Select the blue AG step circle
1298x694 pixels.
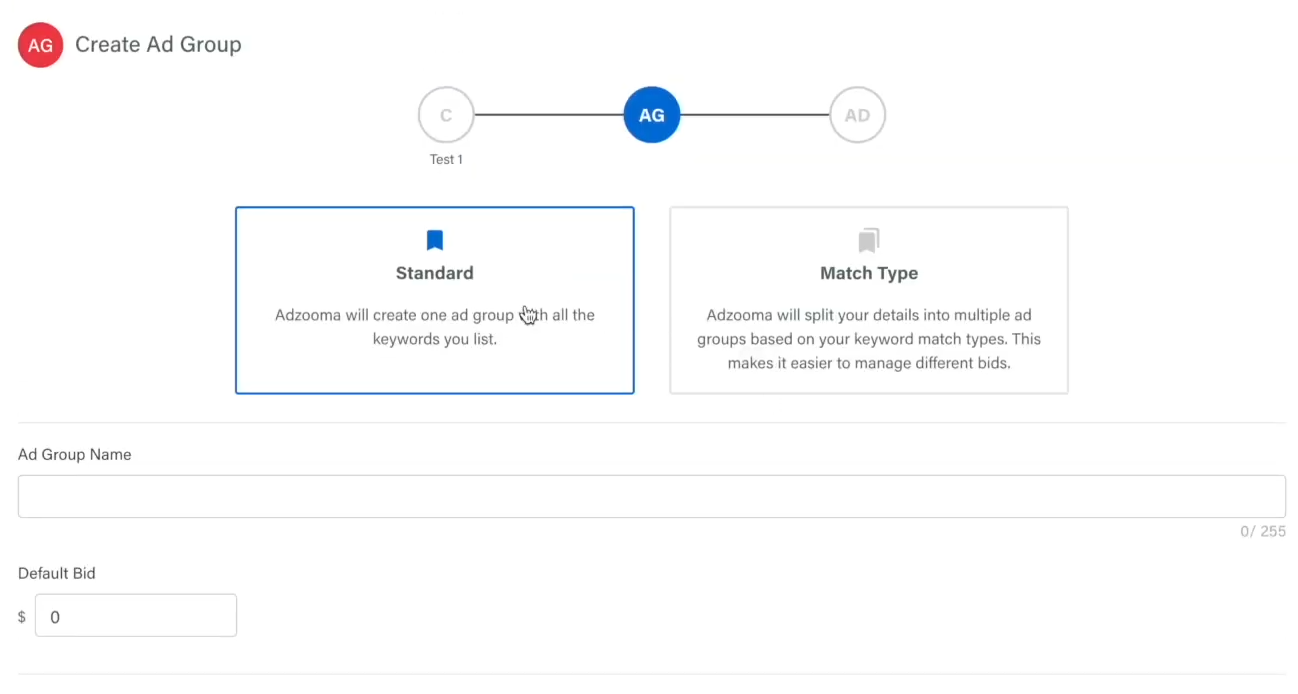(x=652, y=115)
